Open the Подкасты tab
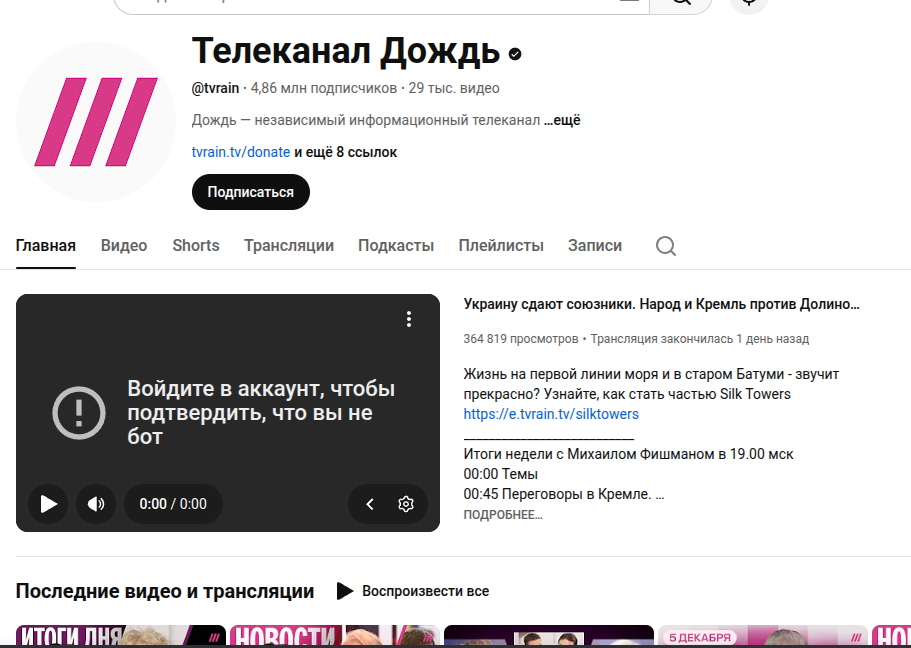Image resolution: width=911 pixels, height=648 pixels. pos(396,246)
